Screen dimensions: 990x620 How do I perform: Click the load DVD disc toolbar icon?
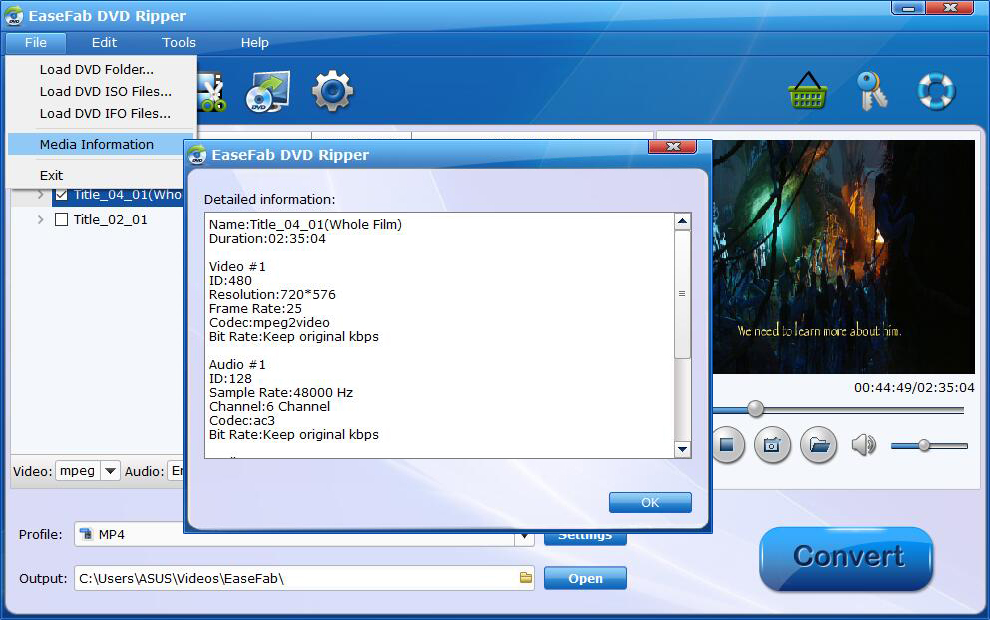(x=268, y=92)
